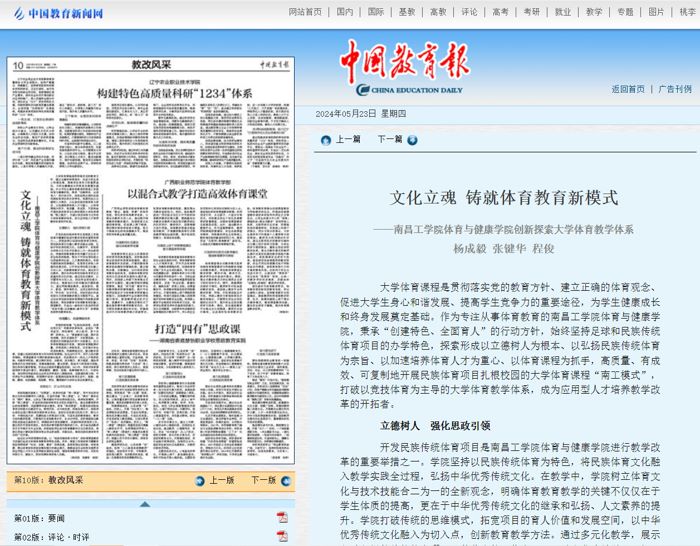Click author line 杨成毅 张键华 程俊
700x546 pixels.
click(x=504, y=249)
